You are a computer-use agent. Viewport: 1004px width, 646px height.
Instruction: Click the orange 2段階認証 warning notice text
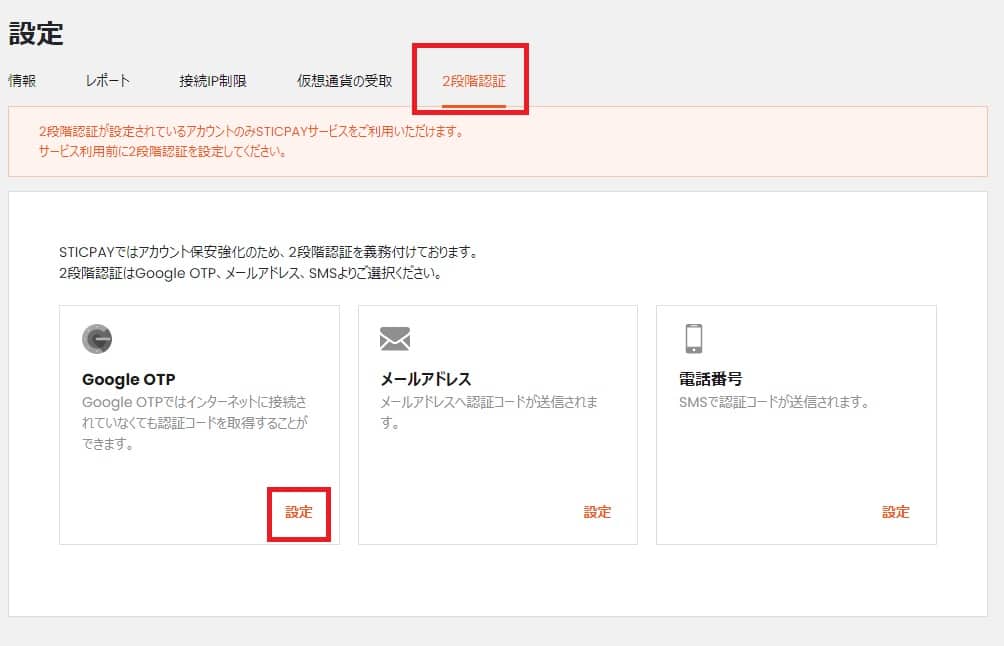tap(251, 141)
